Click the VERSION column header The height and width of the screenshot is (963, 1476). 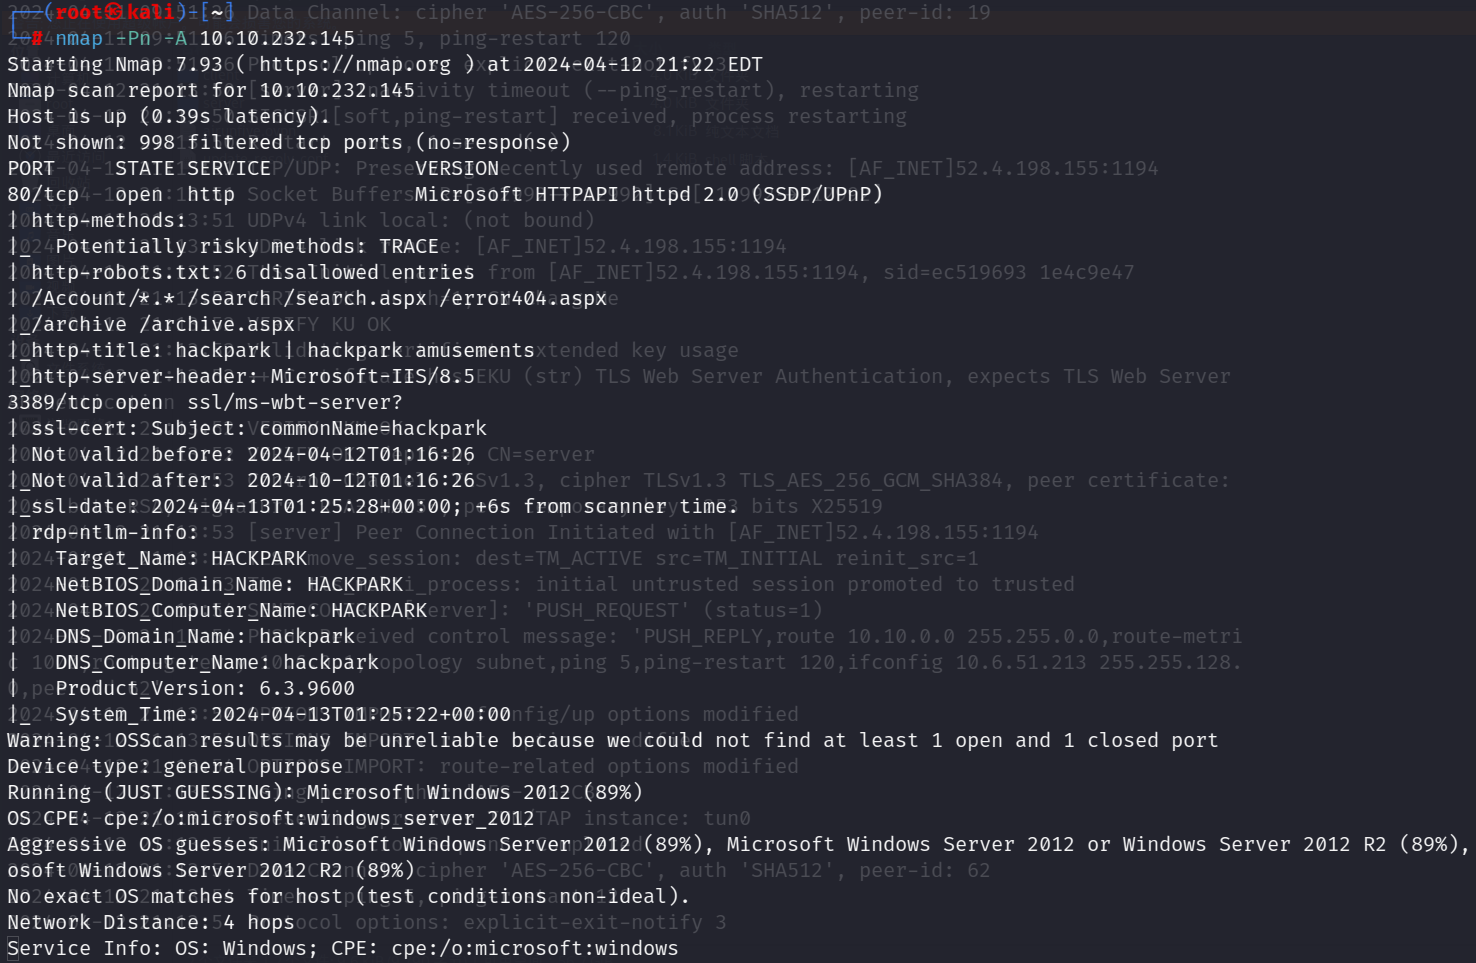[456, 168]
